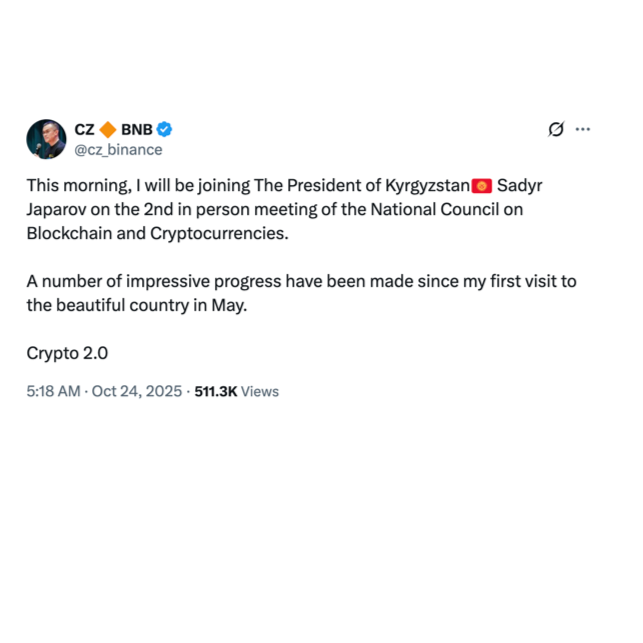The width and height of the screenshot is (643, 643).
Task: Click the 511.3K view count
Action: click(x=215, y=391)
